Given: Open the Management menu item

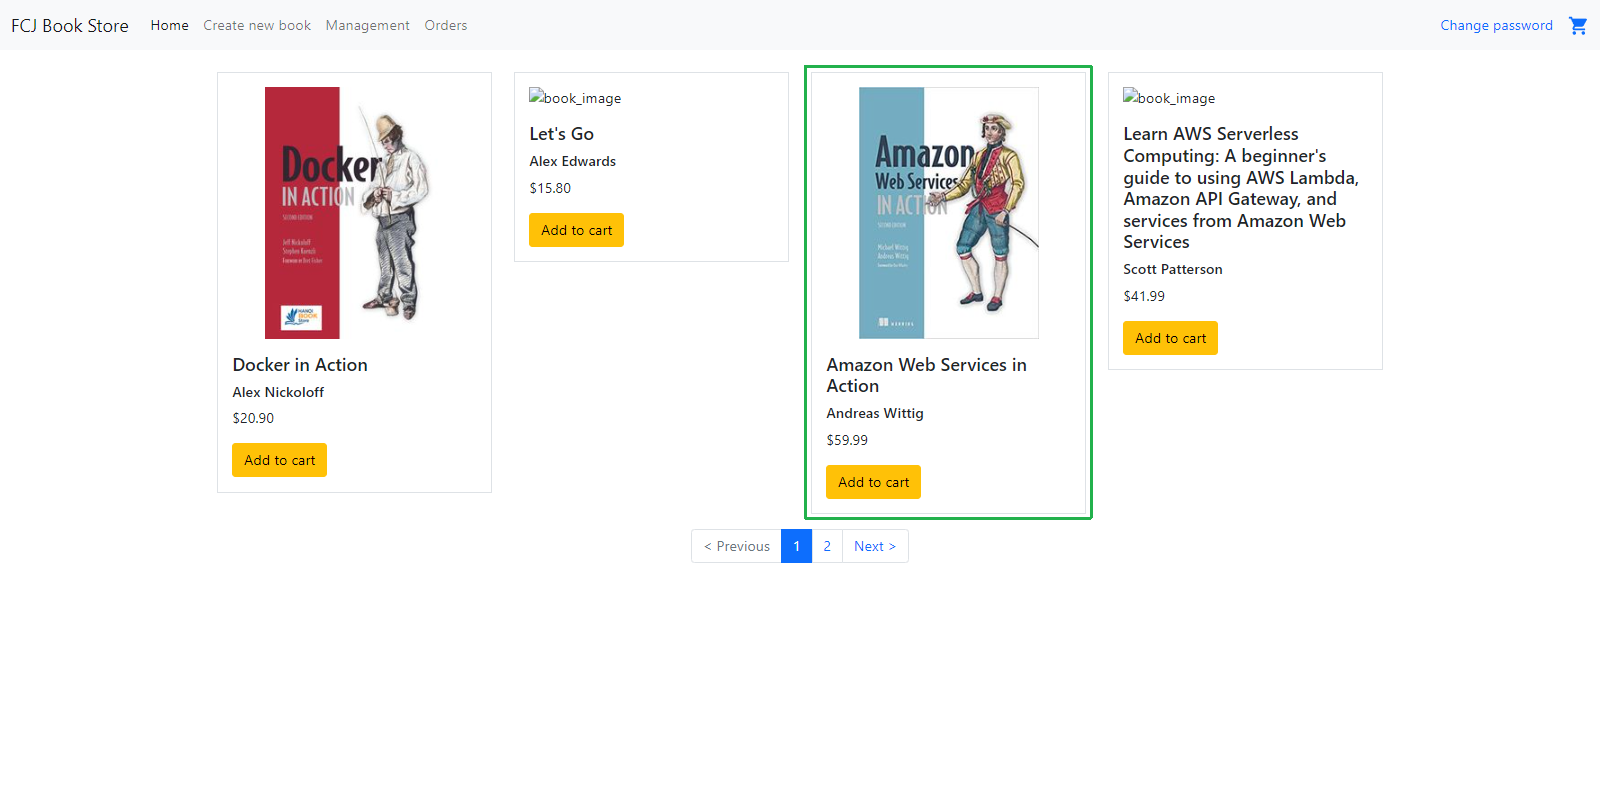Looking at the screenshot, I should pyautogui.click(x=367, y=25).
